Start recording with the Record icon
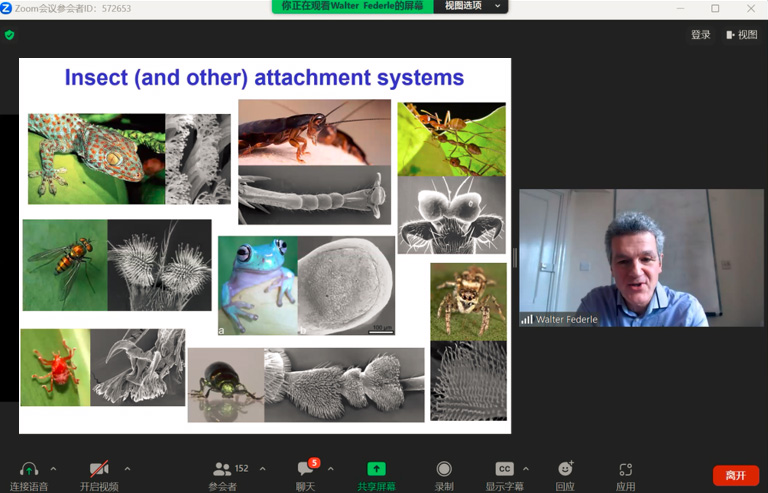The image size is (768, 493). (x=444, y=469)
